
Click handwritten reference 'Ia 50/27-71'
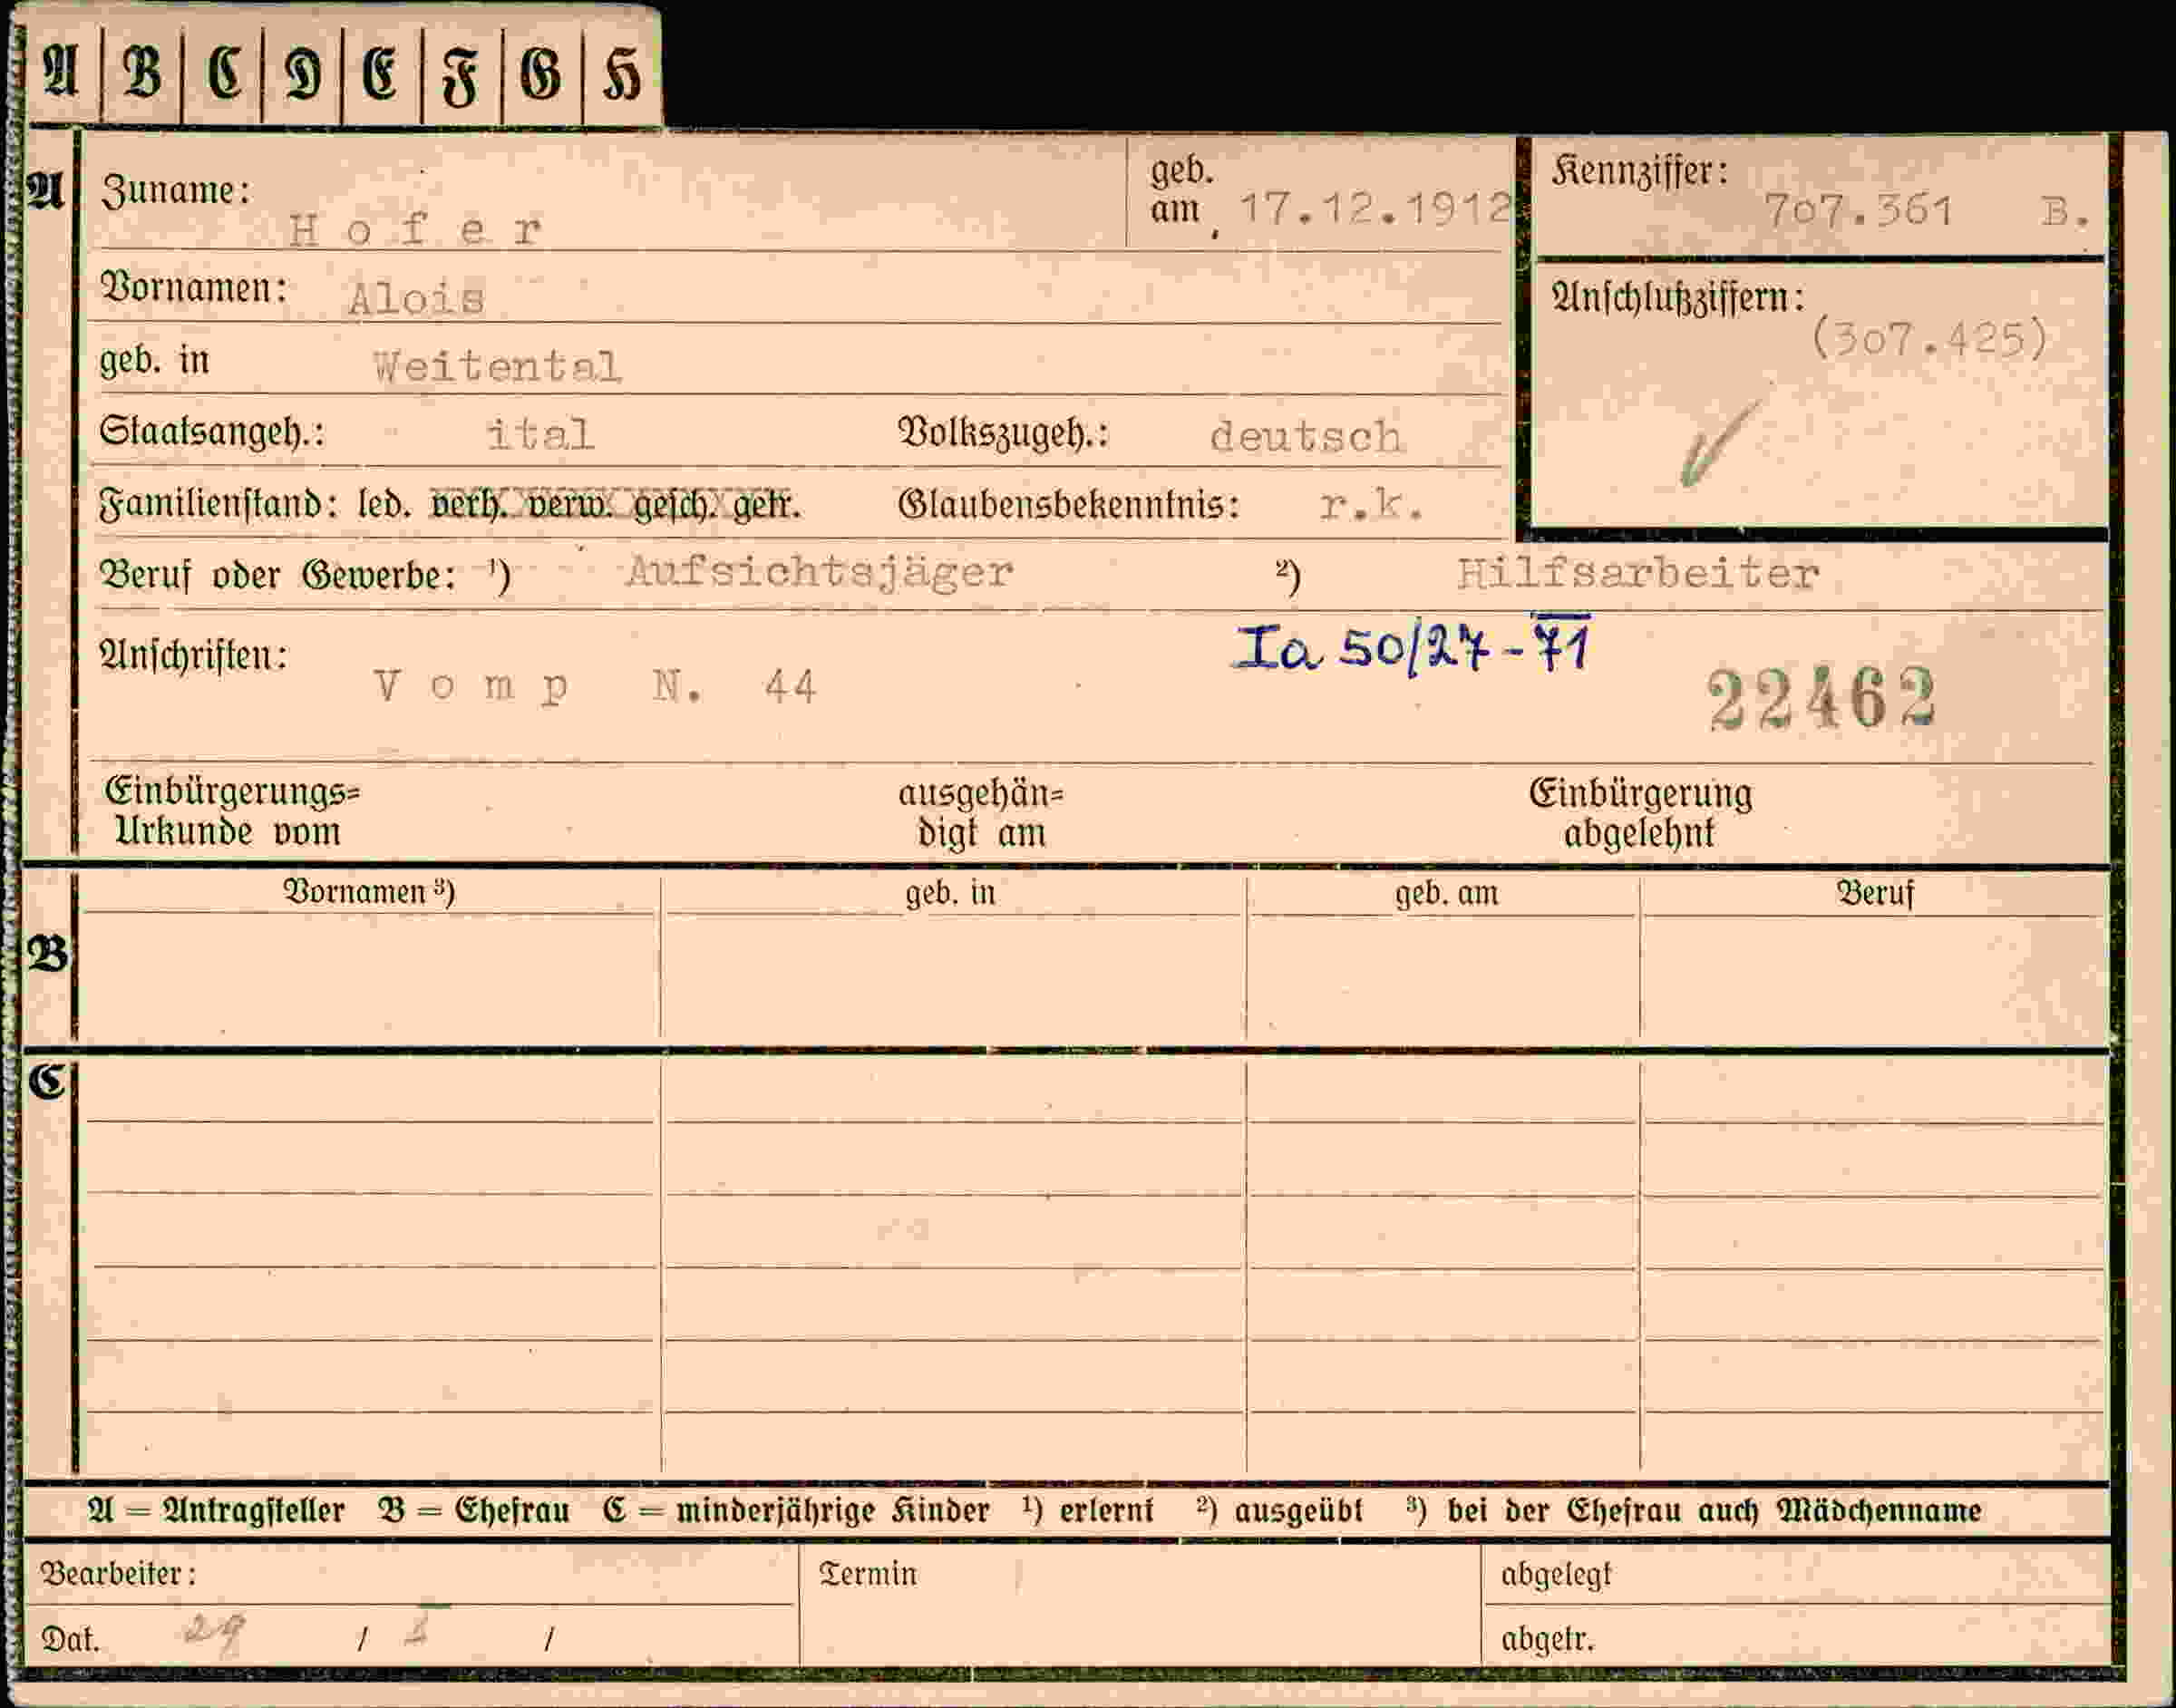click(1412, 645)
